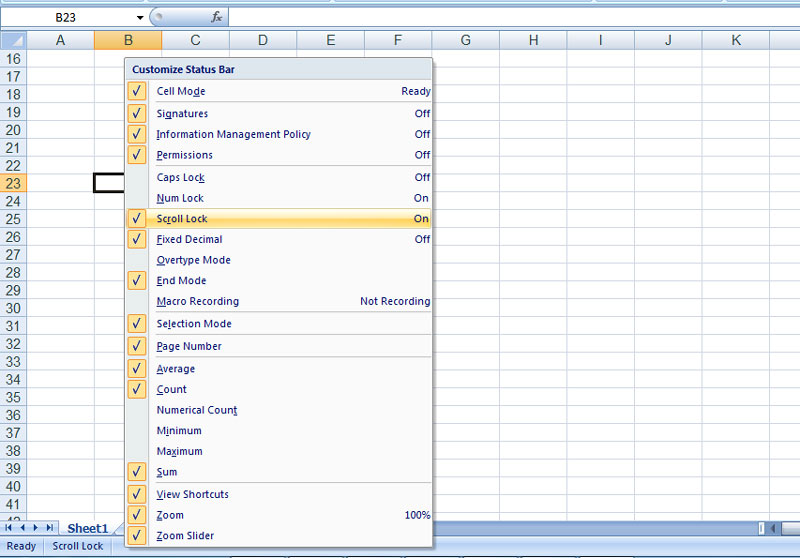The image size is (800, 558).
Task: Select column B header
Action: 128,40
